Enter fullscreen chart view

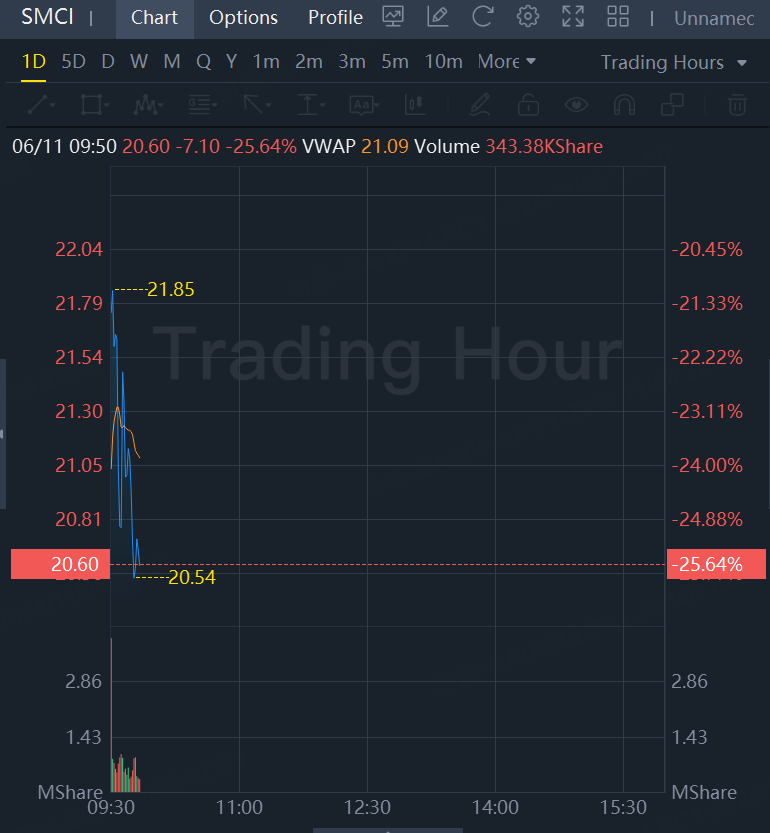pos(572,17)
